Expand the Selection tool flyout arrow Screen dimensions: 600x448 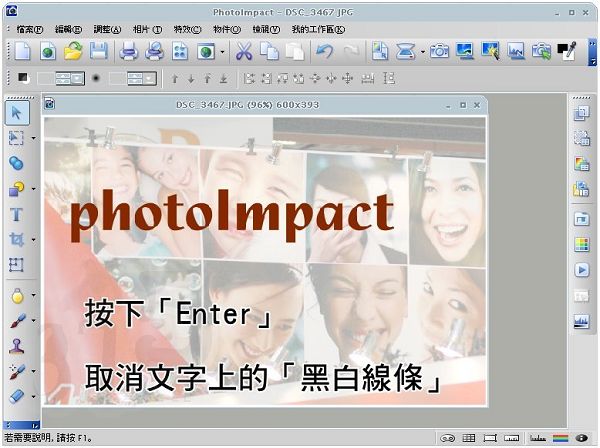(x=34, y=138)
